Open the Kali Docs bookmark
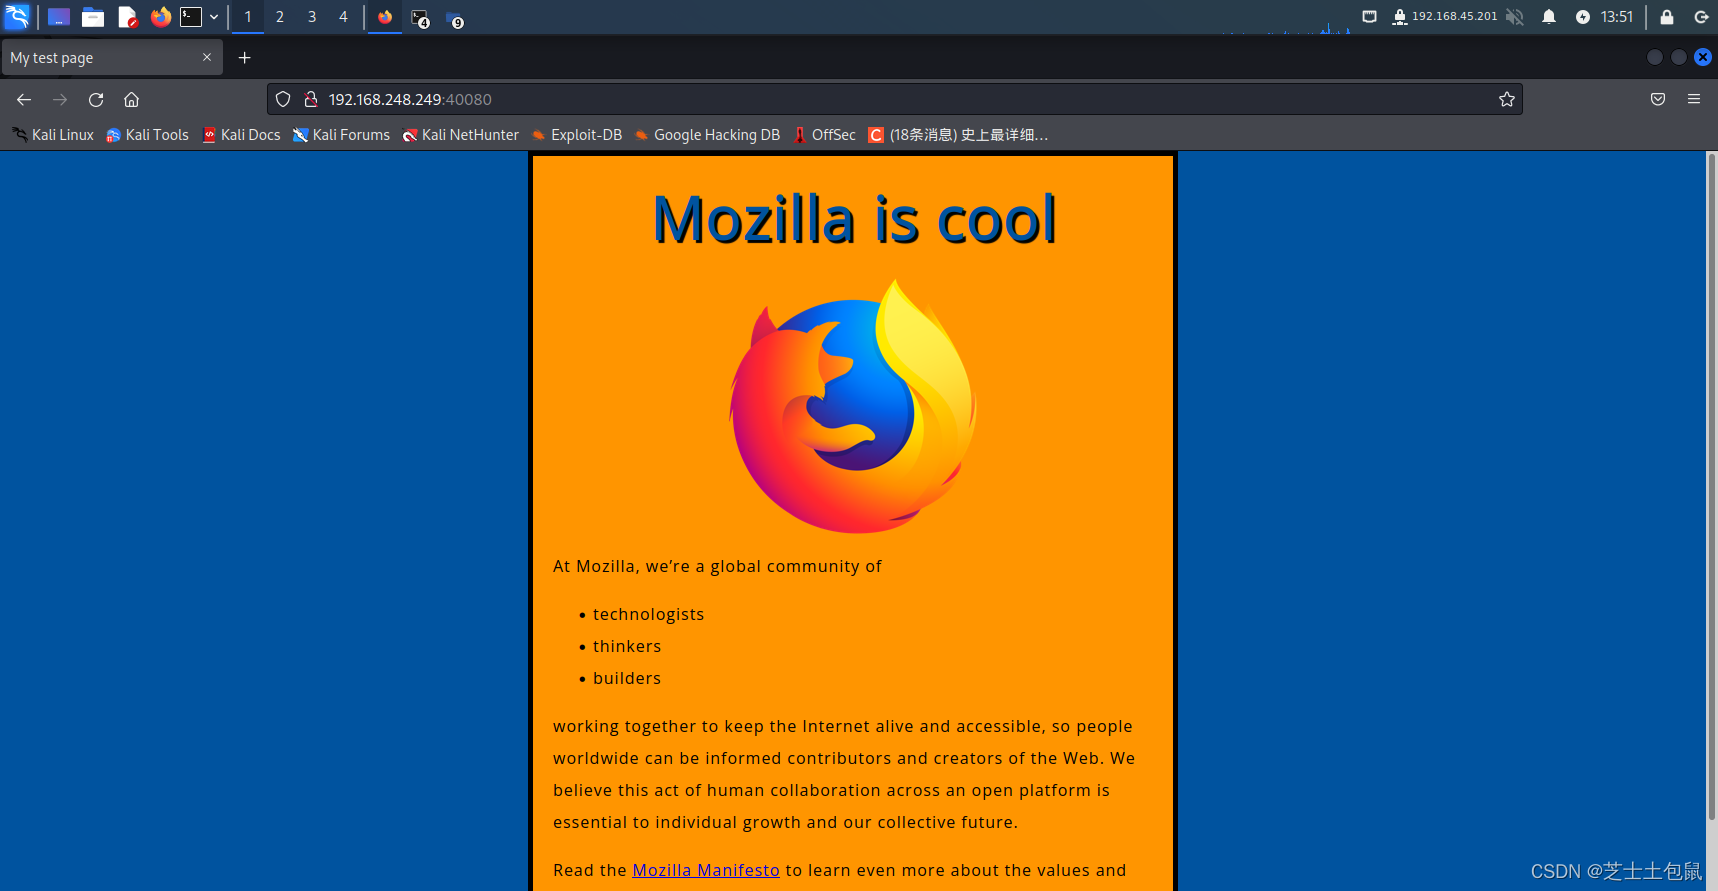 point(241,135)
